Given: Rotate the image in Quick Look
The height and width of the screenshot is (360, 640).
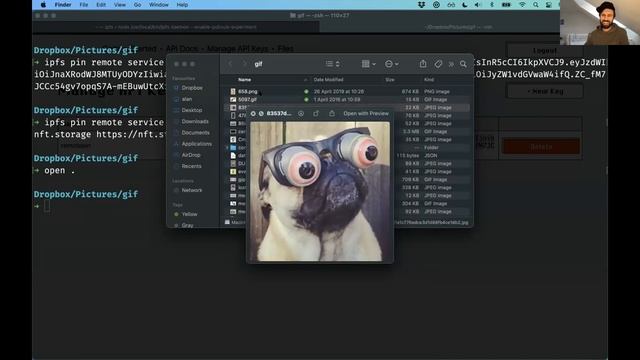Looking at the screenshot, I should (x=316, y=113).
